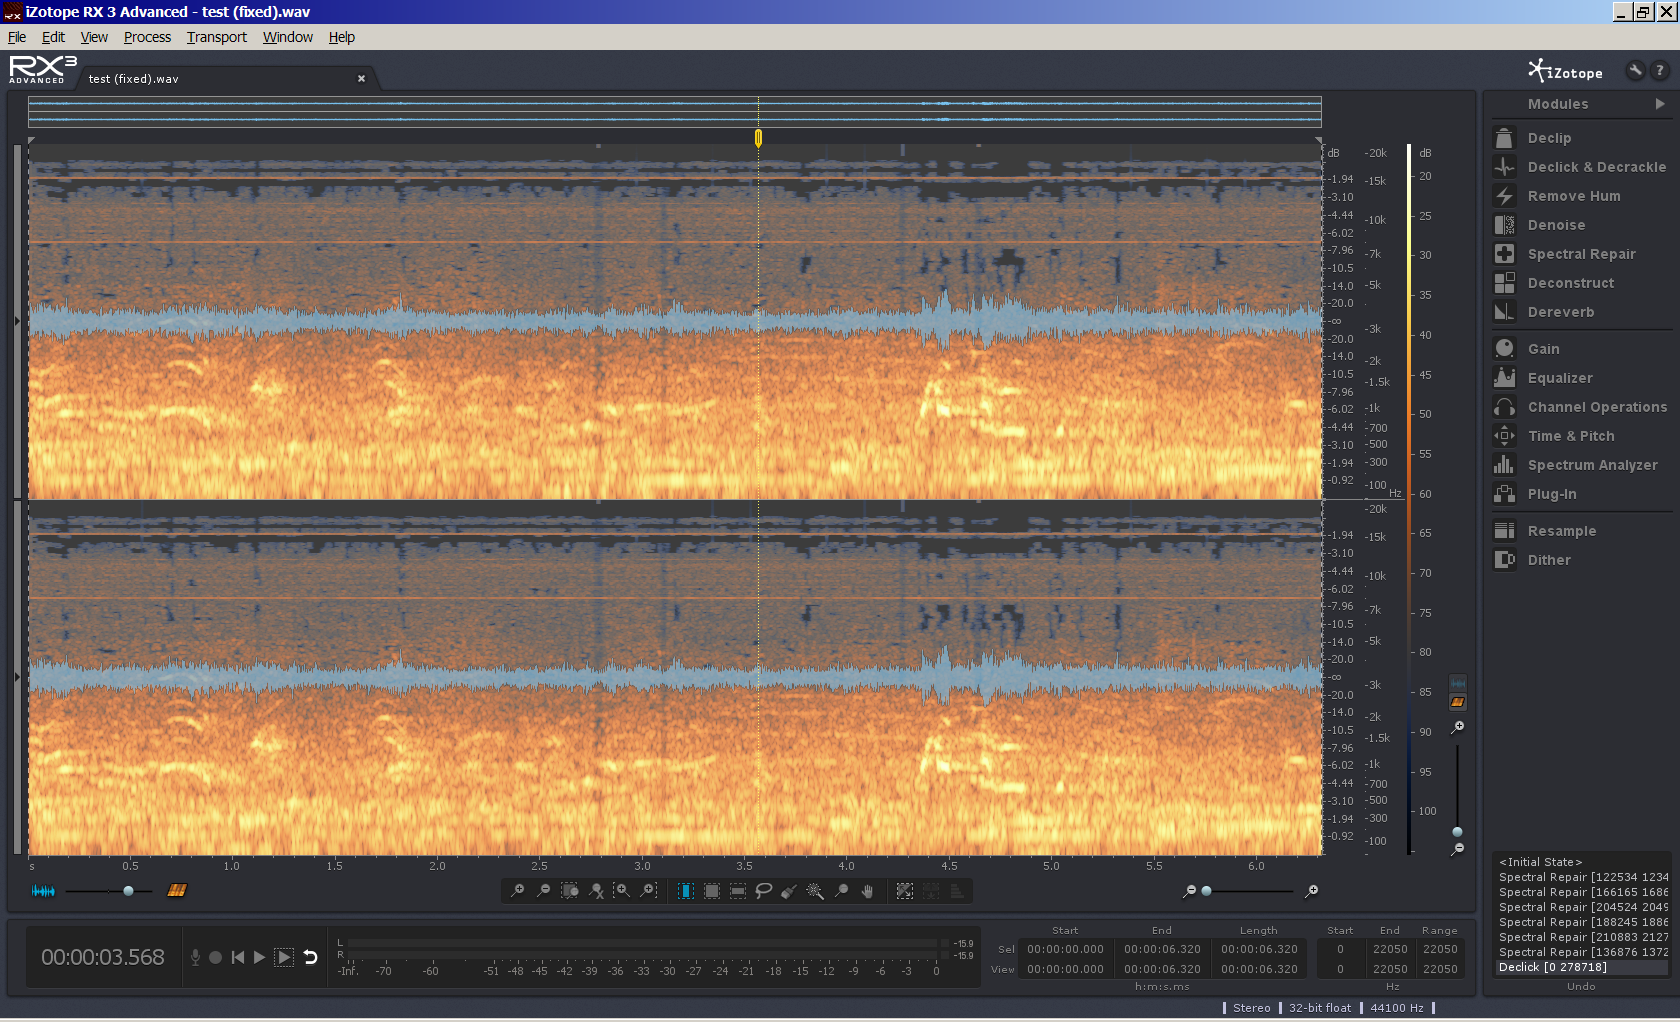The width and height of the screenshot is (1680, 1022).
Task: Open the Channel Operations module
Action: coord(1580,407)
